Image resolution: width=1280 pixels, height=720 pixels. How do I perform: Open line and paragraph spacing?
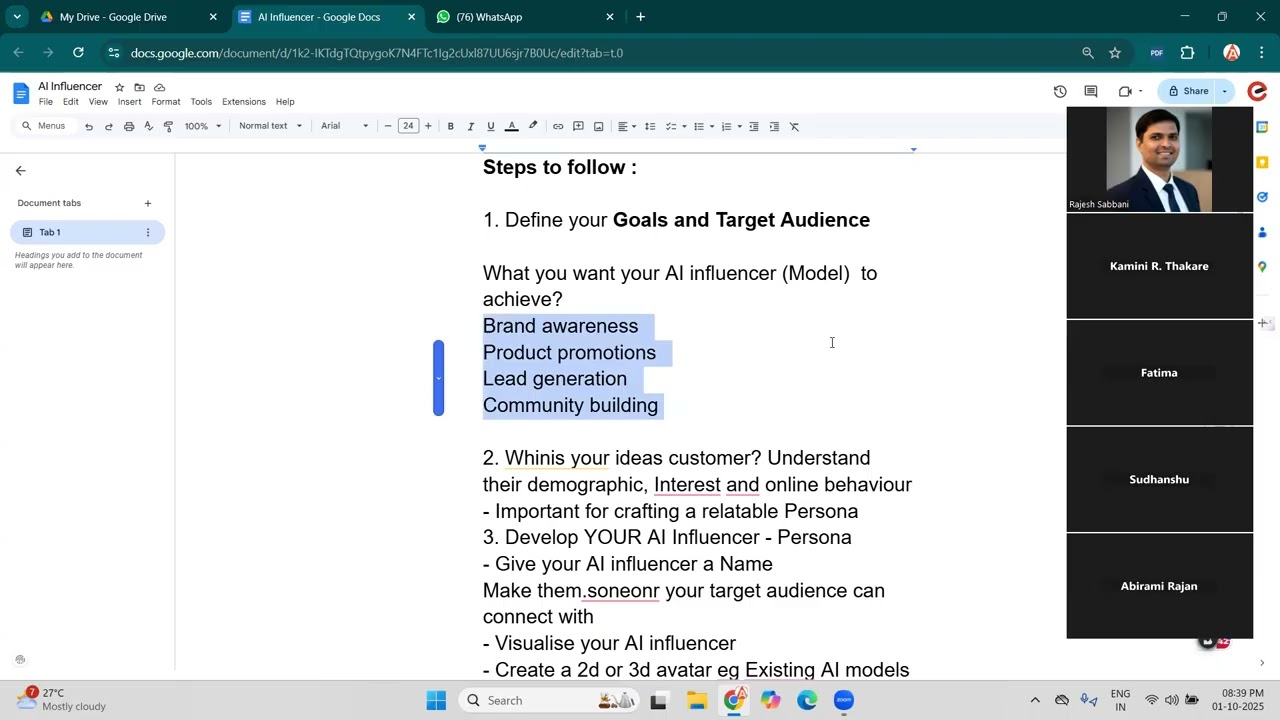[650, 126]
